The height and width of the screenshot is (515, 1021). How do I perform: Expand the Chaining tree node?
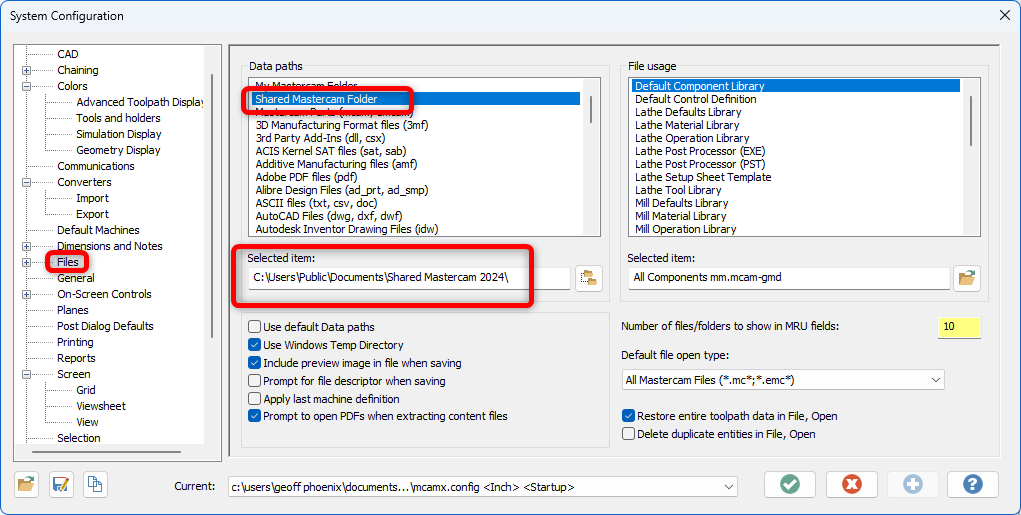click(x=26, y=70)
